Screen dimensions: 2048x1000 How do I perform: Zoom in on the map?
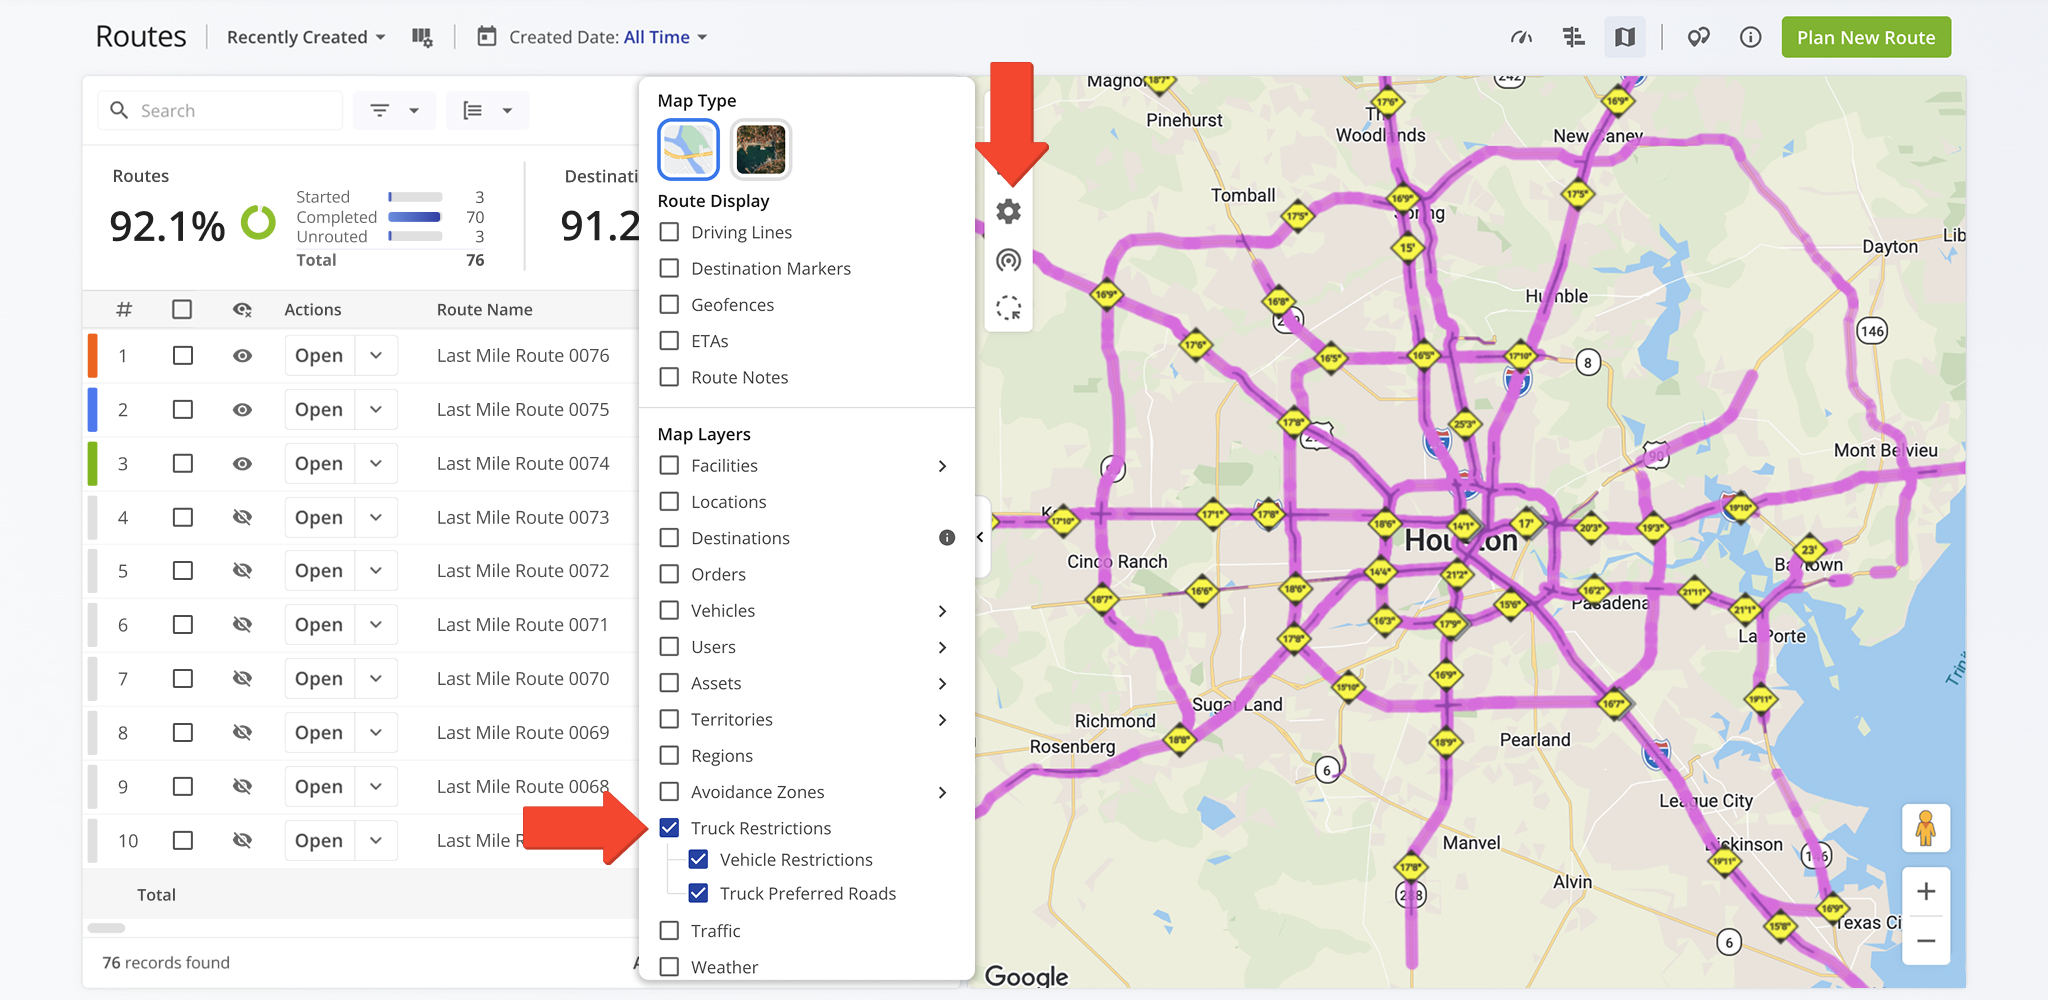pos(1926,891)
